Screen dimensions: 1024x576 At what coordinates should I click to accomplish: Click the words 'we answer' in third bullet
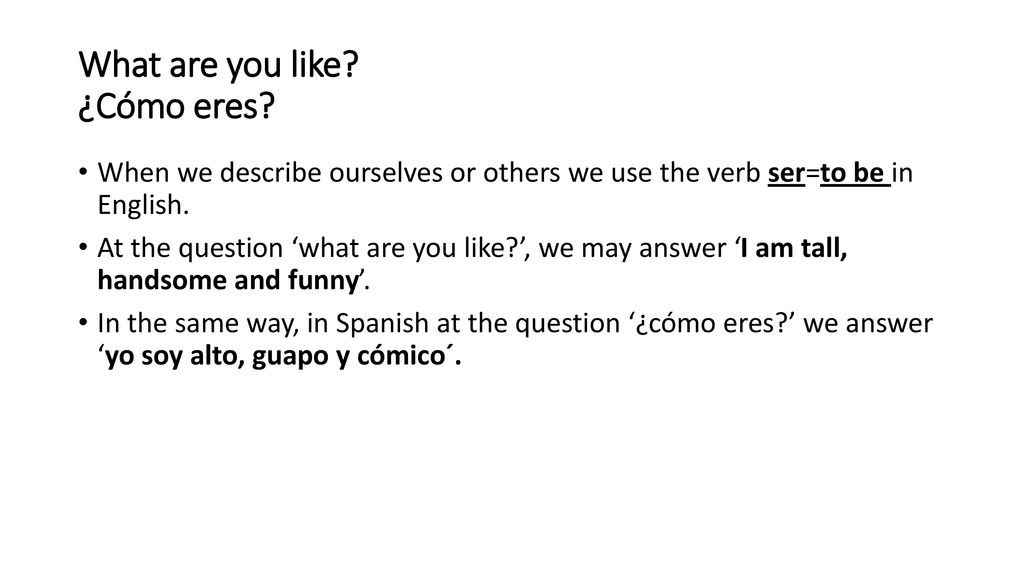pos(868,324)
